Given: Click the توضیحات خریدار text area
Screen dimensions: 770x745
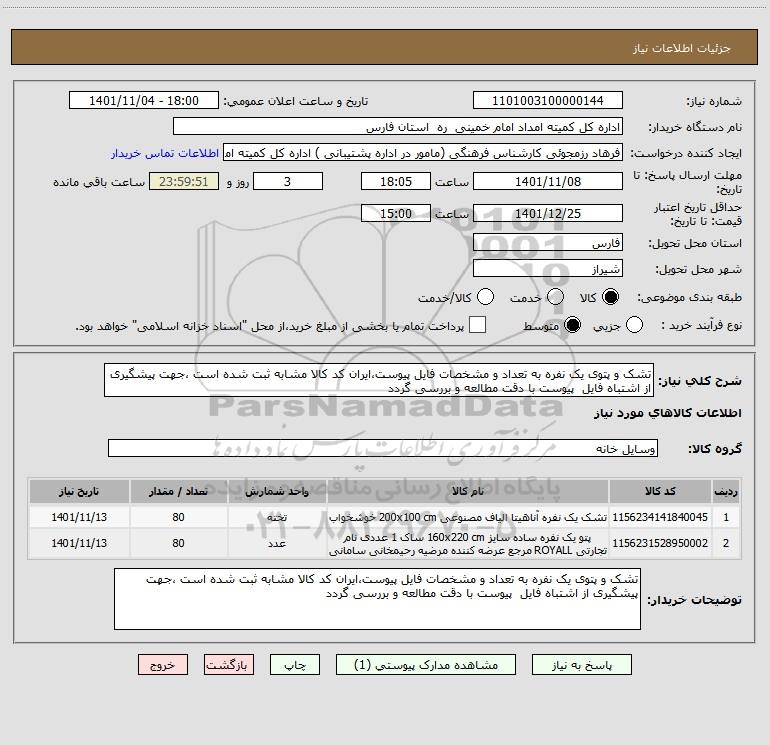Looking at the screenshot, I should [377, 599].
